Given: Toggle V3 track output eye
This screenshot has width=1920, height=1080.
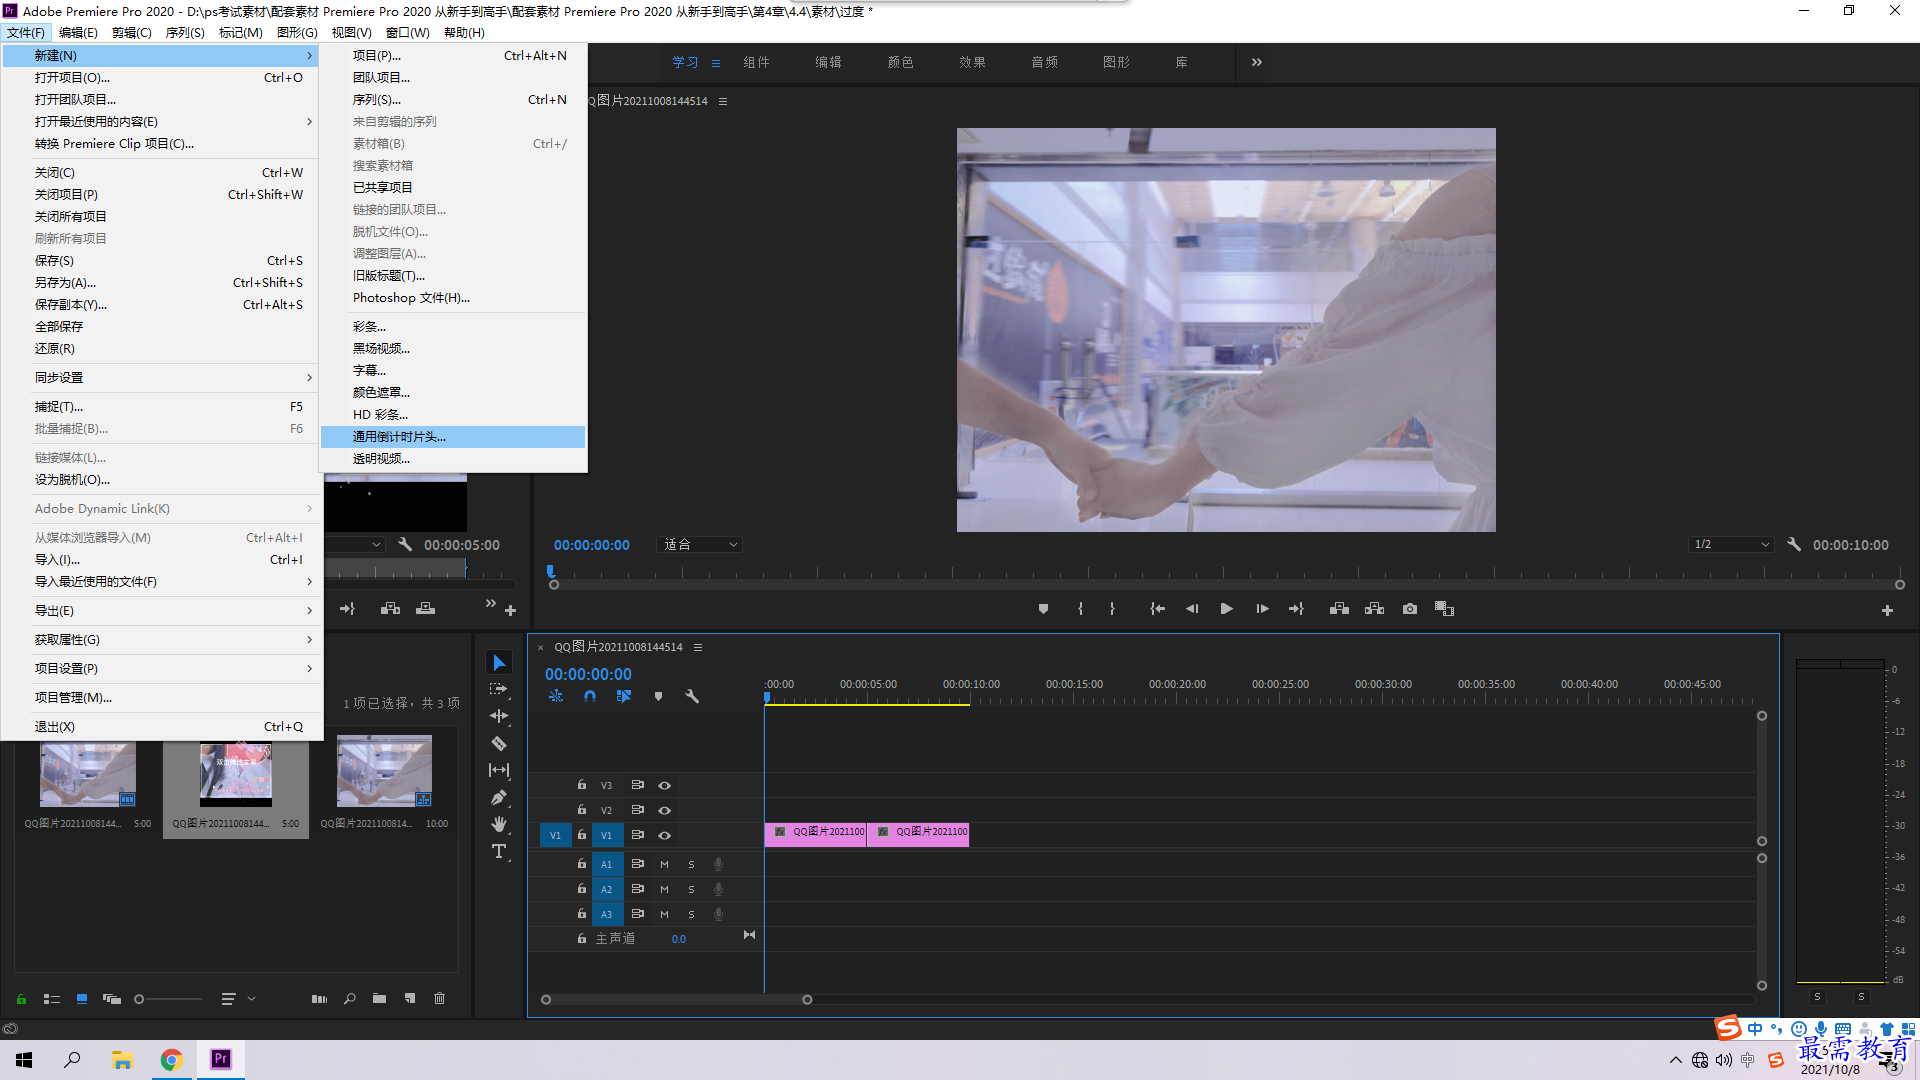Looking at the screenshot, I should pos(664,786).
